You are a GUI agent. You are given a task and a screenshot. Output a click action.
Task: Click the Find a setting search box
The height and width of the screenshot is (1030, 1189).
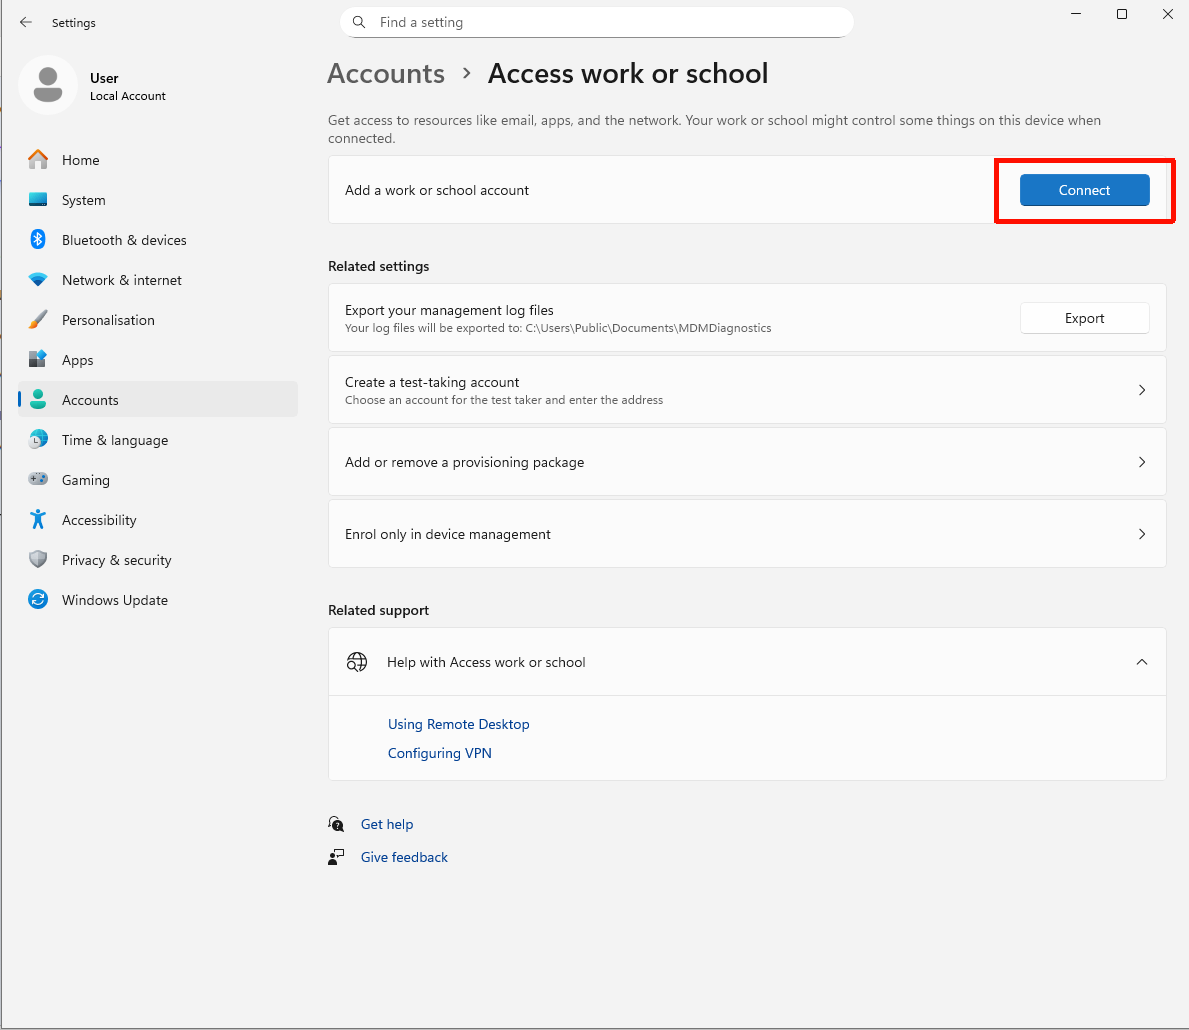click(600, 22)
